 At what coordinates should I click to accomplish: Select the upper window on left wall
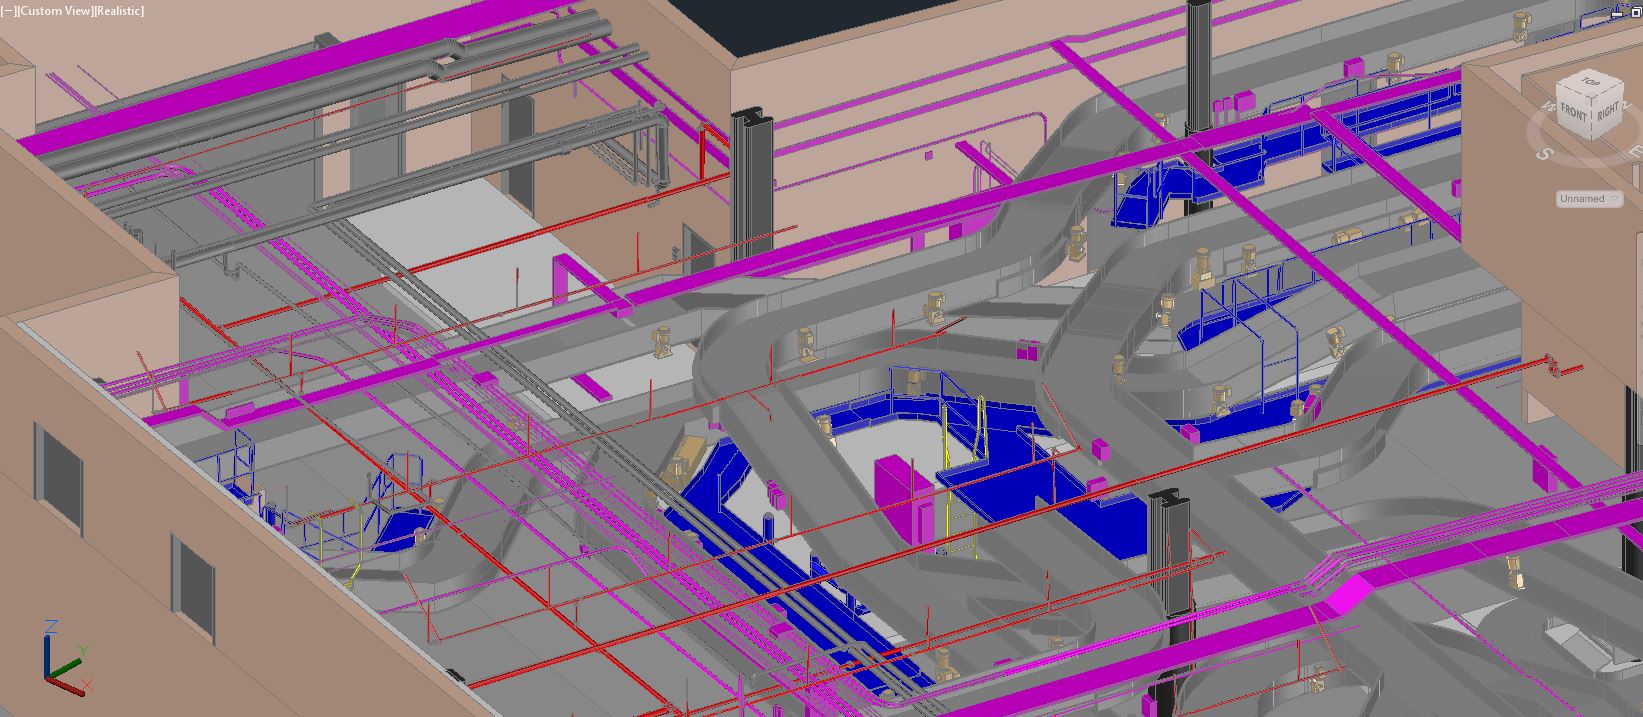(60, 475)
